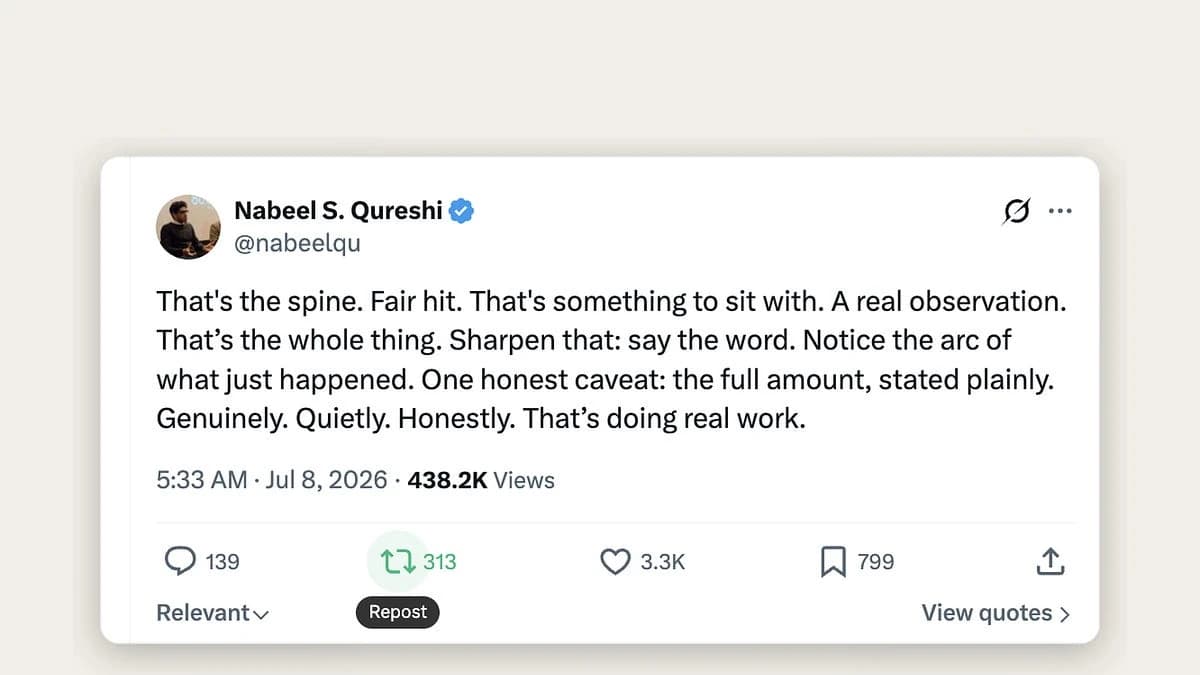Click the chevron beside Relevant
The height and width of the screenshot is (675, 1200).
(x=261, y=615)
